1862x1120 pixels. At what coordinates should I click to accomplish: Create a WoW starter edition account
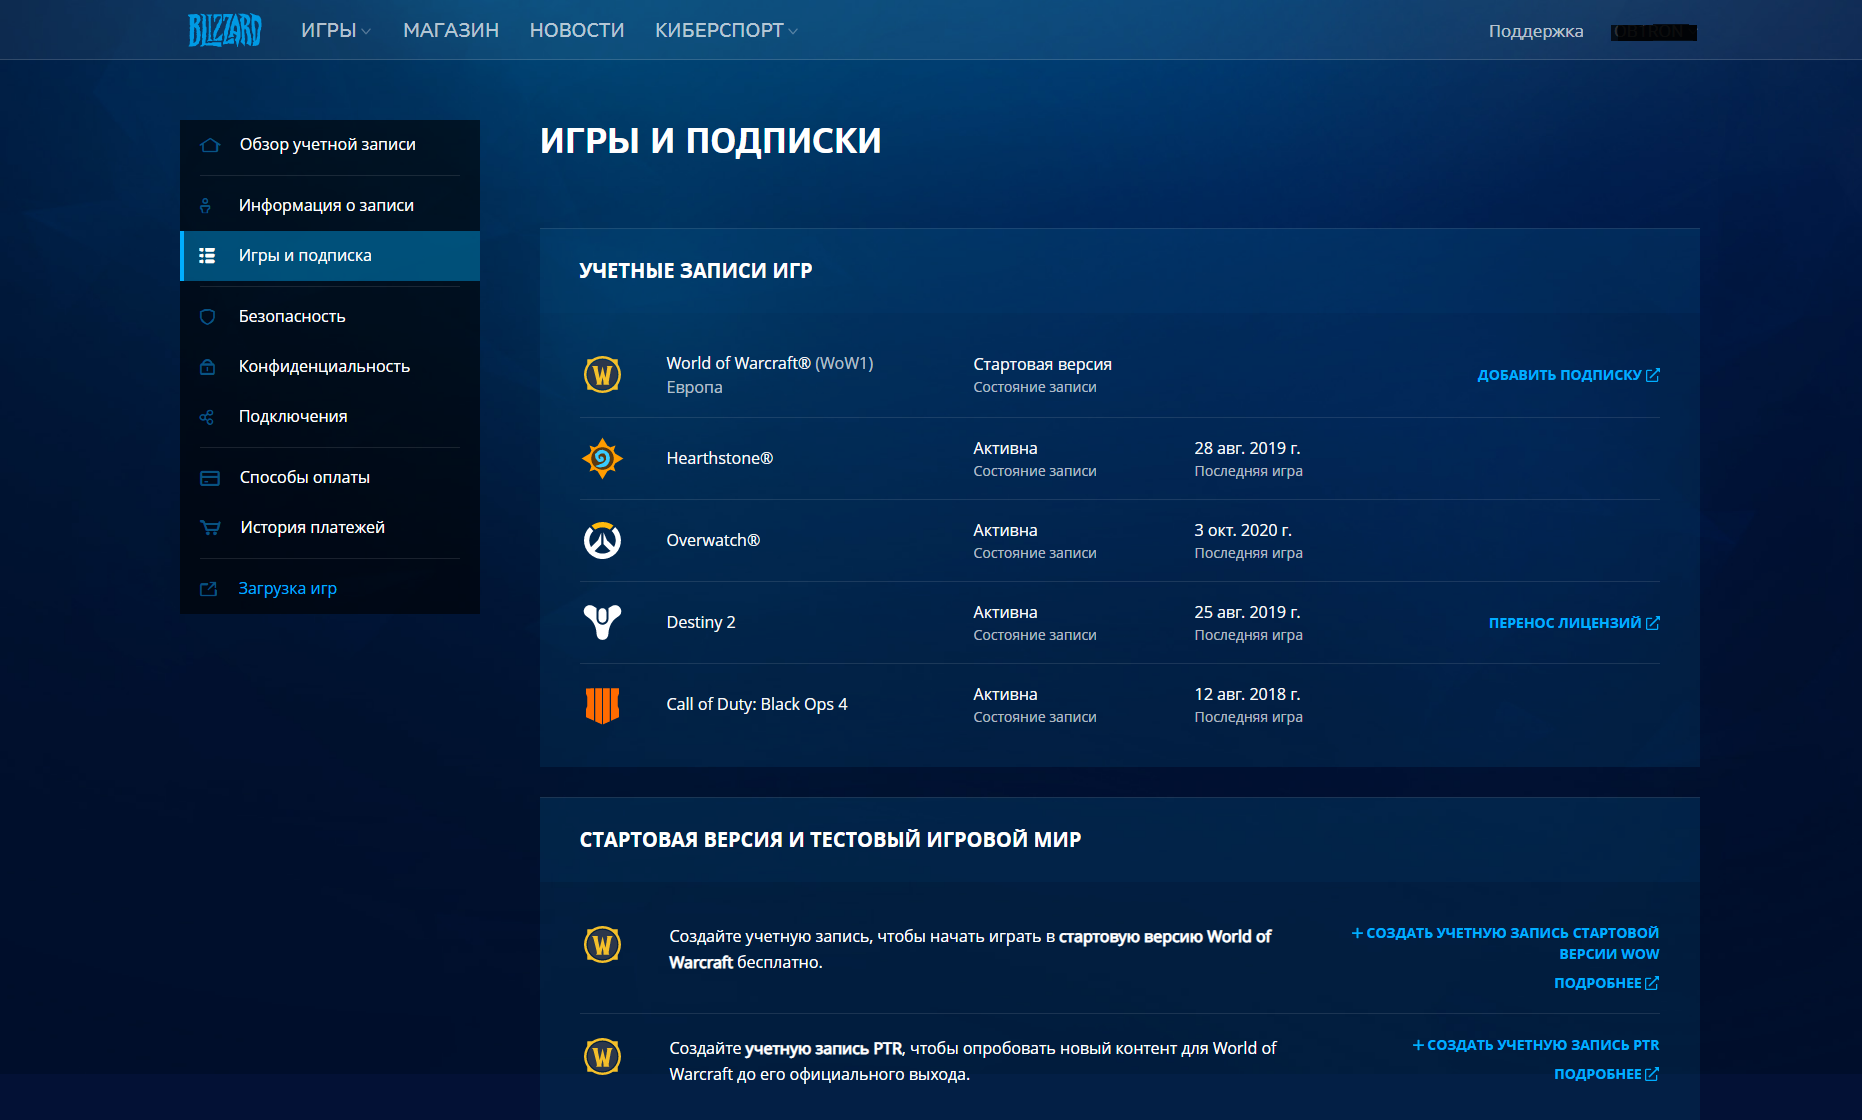click(x=1506, y=943)
